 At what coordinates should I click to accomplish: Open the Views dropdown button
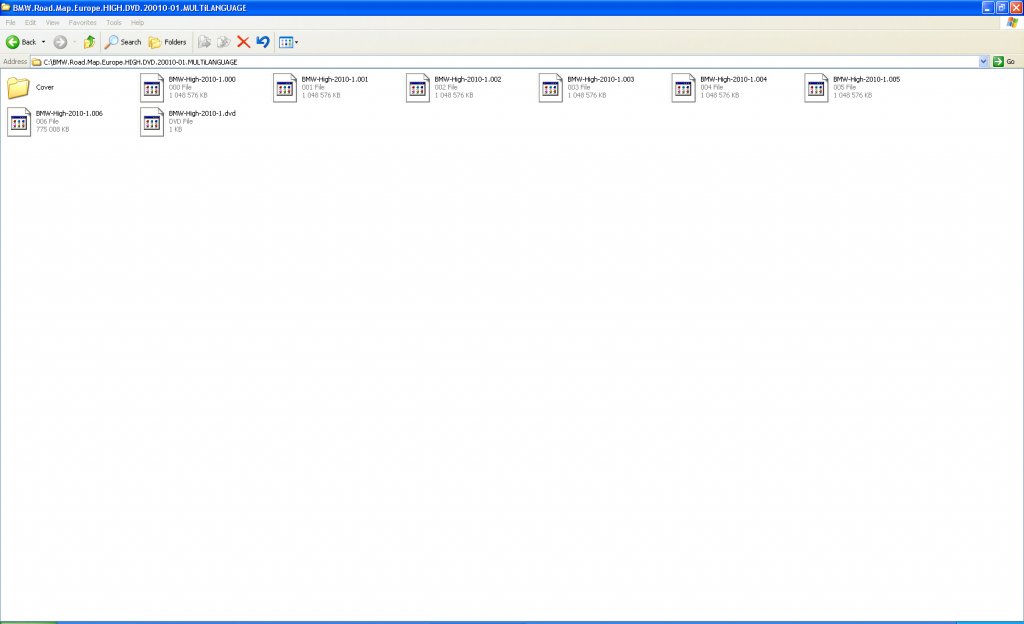pos(288,42)
